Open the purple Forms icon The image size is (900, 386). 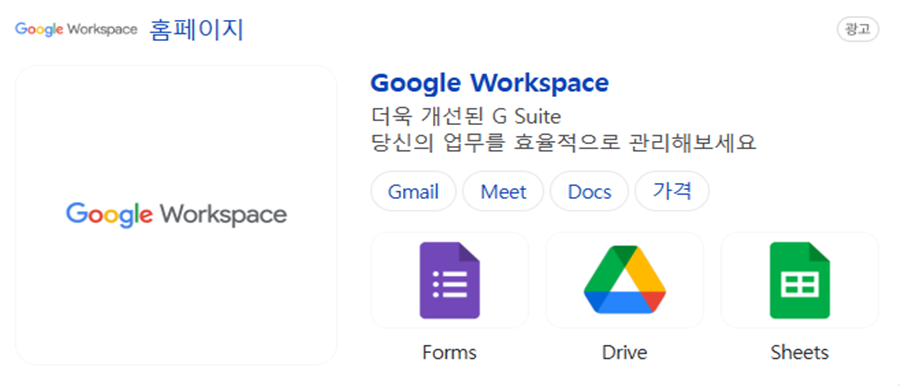point(449,280)
